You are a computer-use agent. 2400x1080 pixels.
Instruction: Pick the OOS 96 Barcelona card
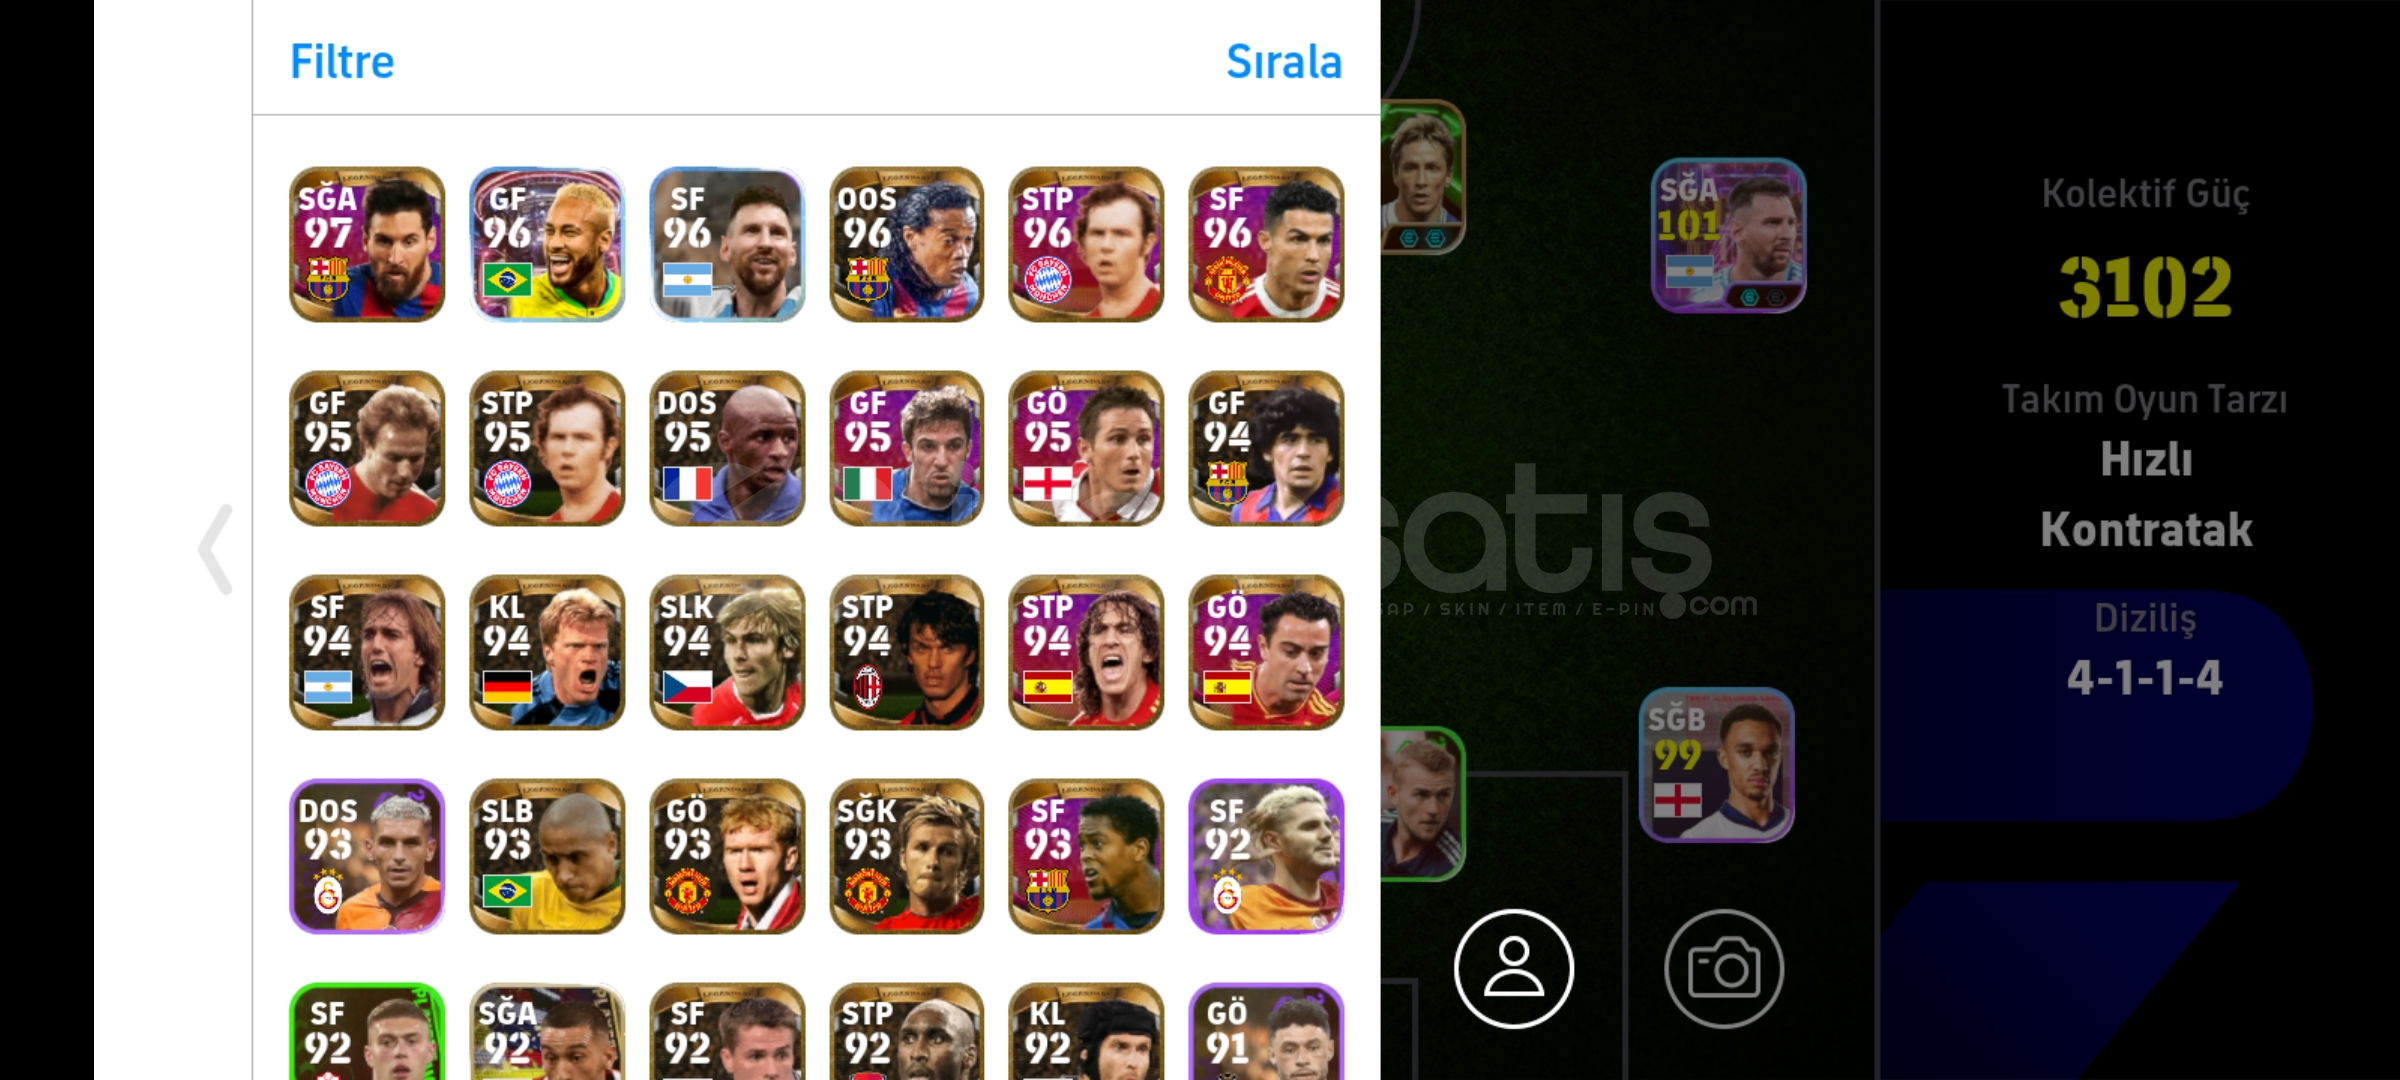pyautogui.click(x=907, y=244)
